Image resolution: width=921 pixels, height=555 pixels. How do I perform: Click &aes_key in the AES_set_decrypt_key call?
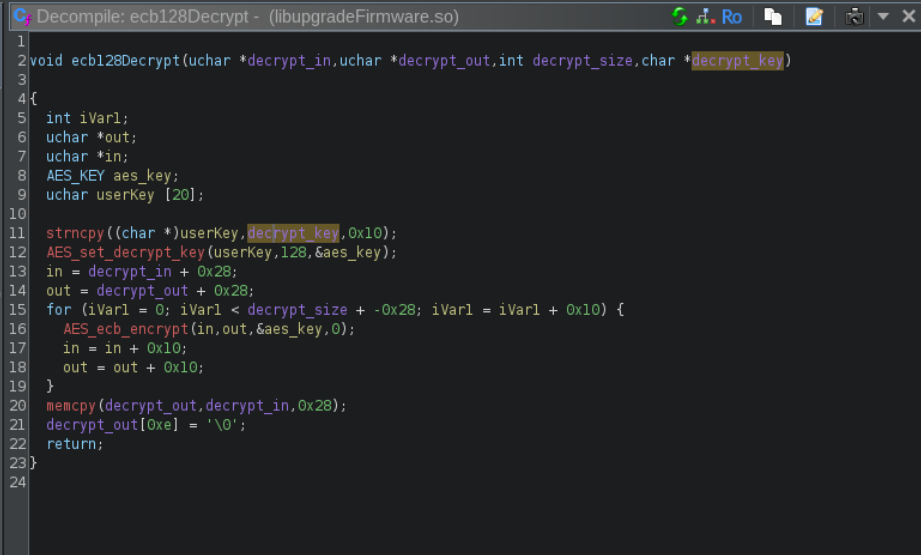[x=348, y=253]
